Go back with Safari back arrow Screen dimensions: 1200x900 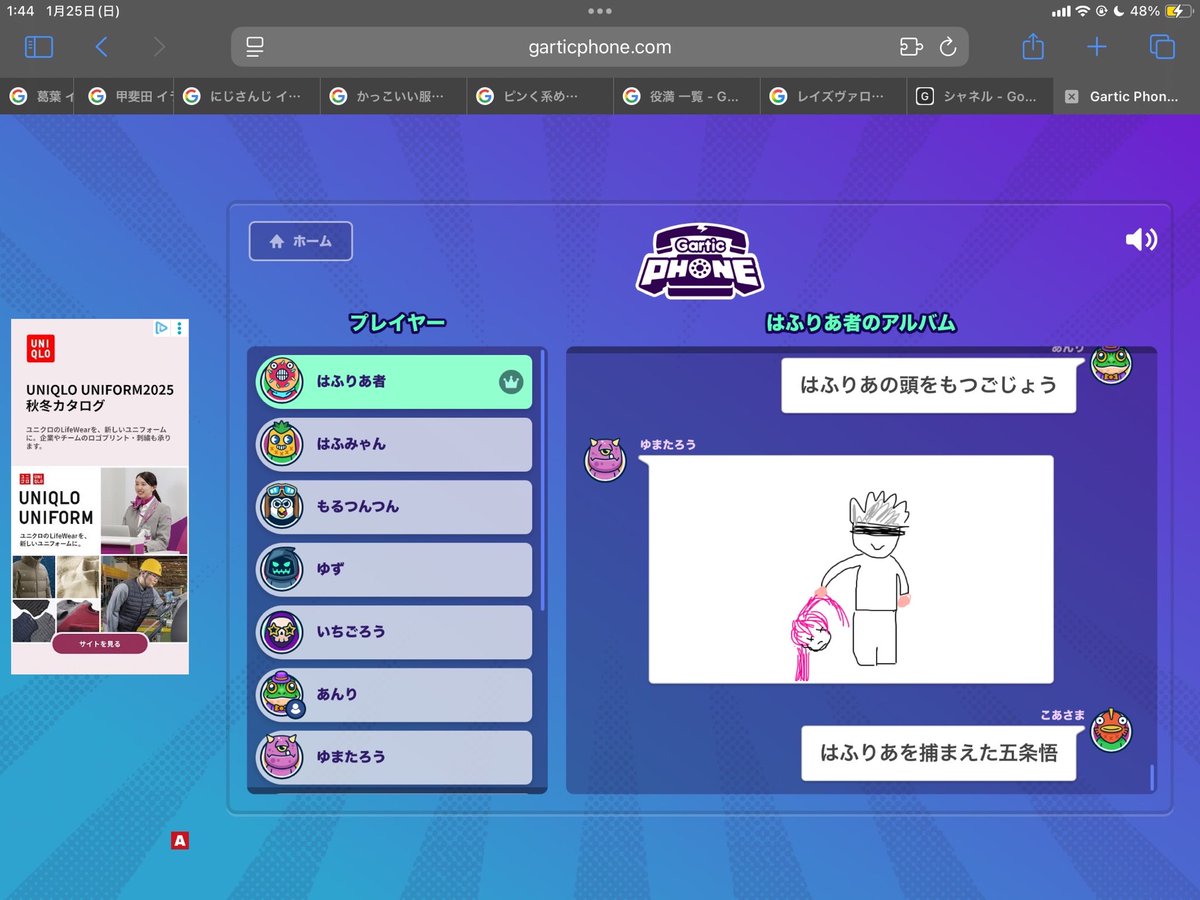coord(101,47)
